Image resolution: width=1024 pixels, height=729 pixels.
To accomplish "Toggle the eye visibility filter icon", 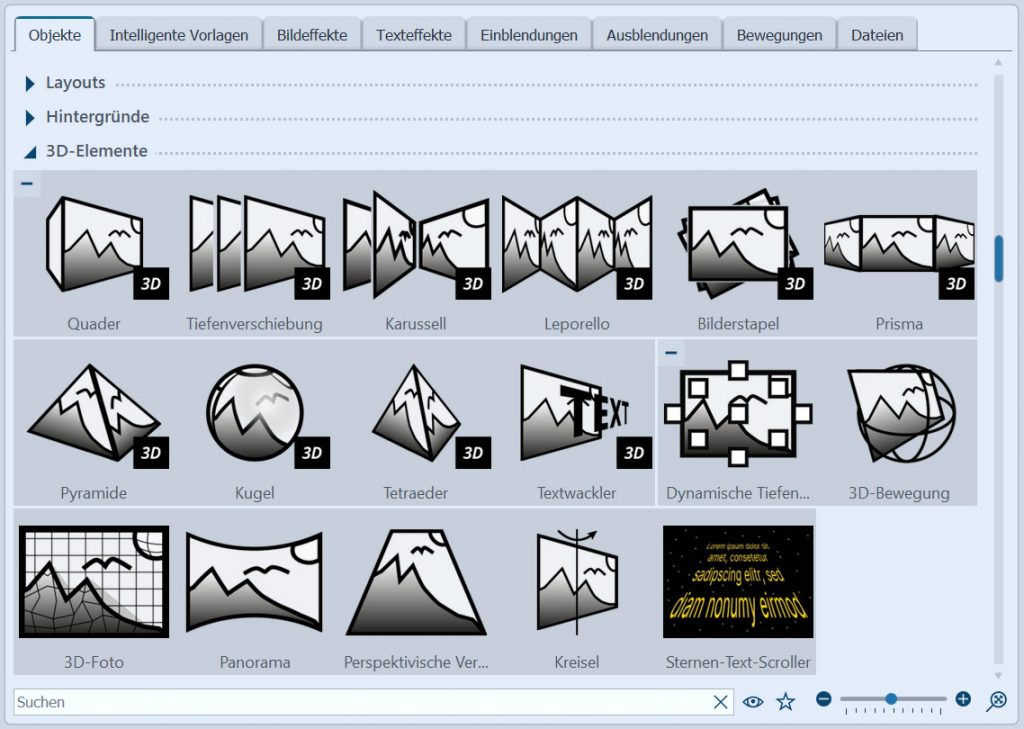I will click(753, 702).
